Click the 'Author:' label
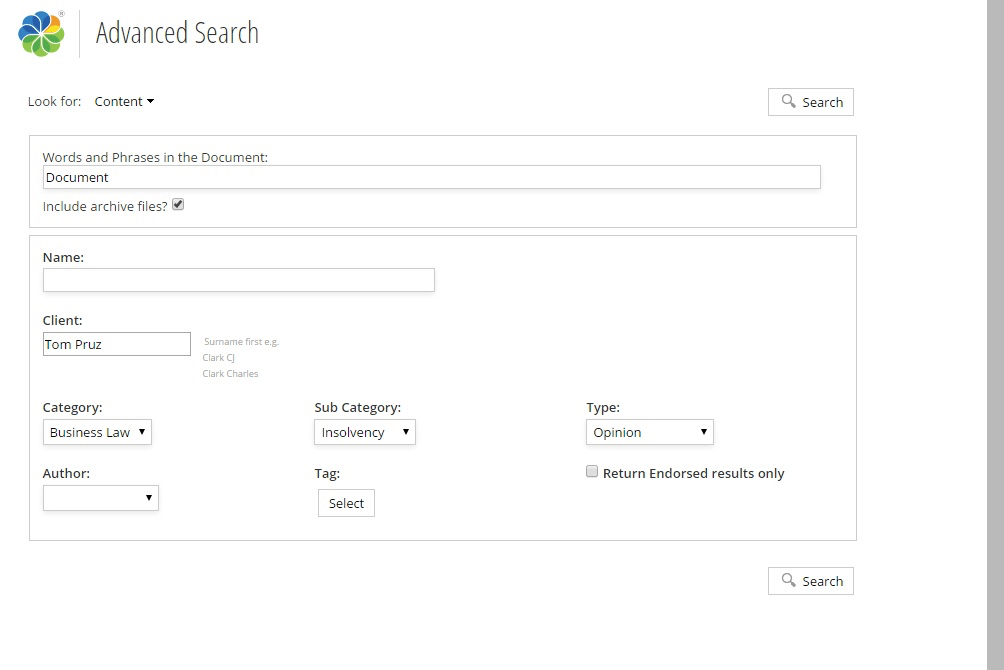 tap(67, 473)
